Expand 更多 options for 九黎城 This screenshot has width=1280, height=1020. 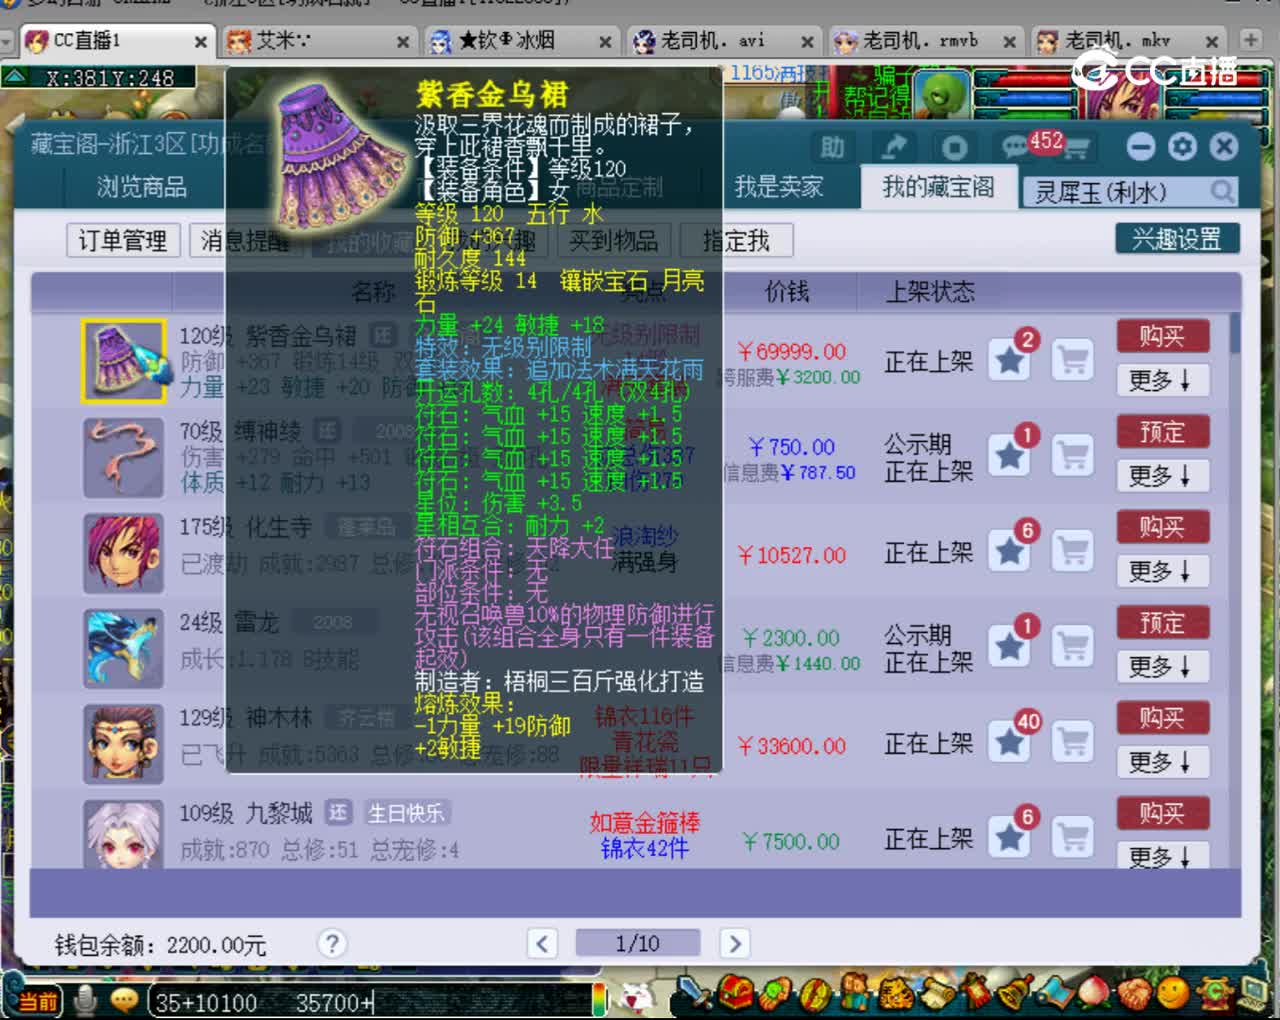(1162, 855)
